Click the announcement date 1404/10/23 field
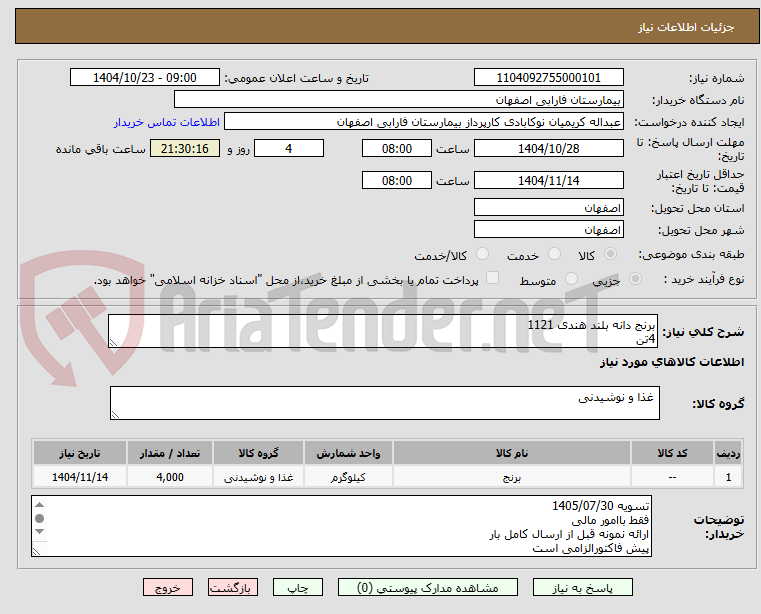 [x=145, y=78]
